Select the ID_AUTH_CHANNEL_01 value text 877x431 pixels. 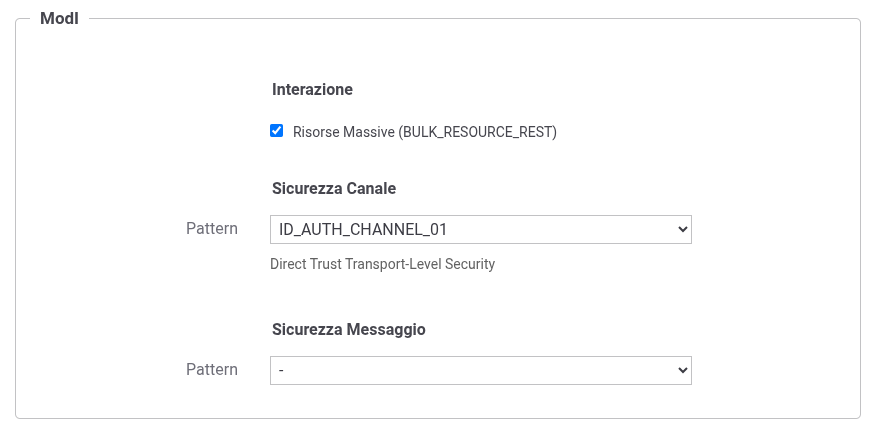point(363,229)
